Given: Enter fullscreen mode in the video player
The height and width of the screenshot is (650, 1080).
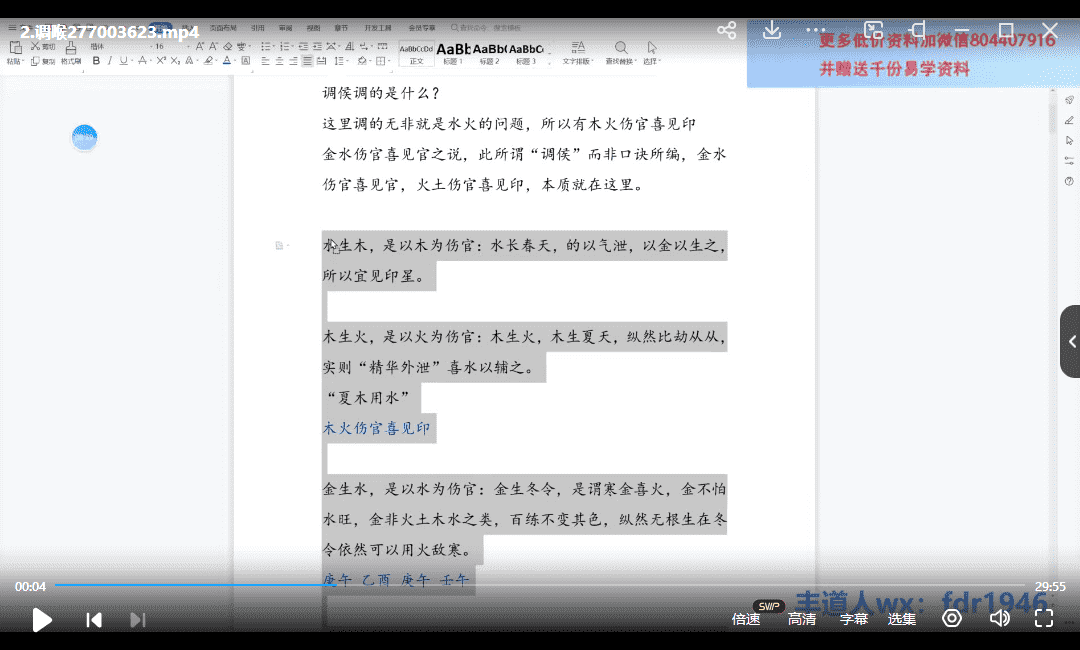Looking at the screenshot, I should [x=1044, y=618].
